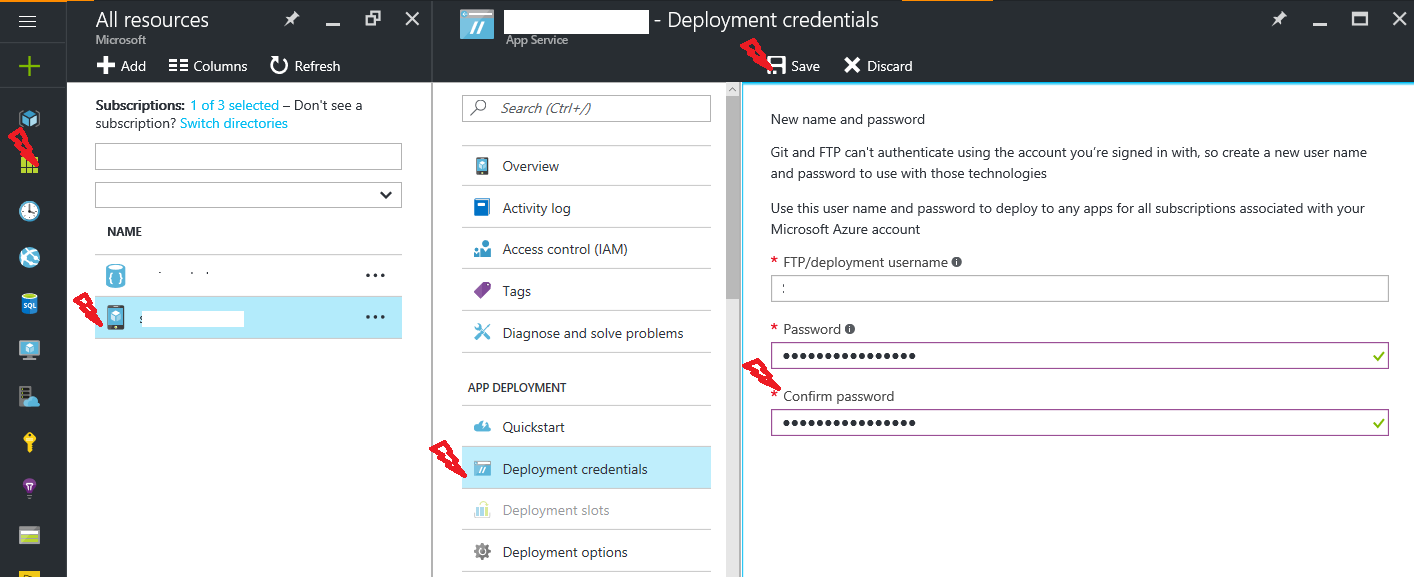
Task: Open the Tags menu item
Action: coord(586,291)
